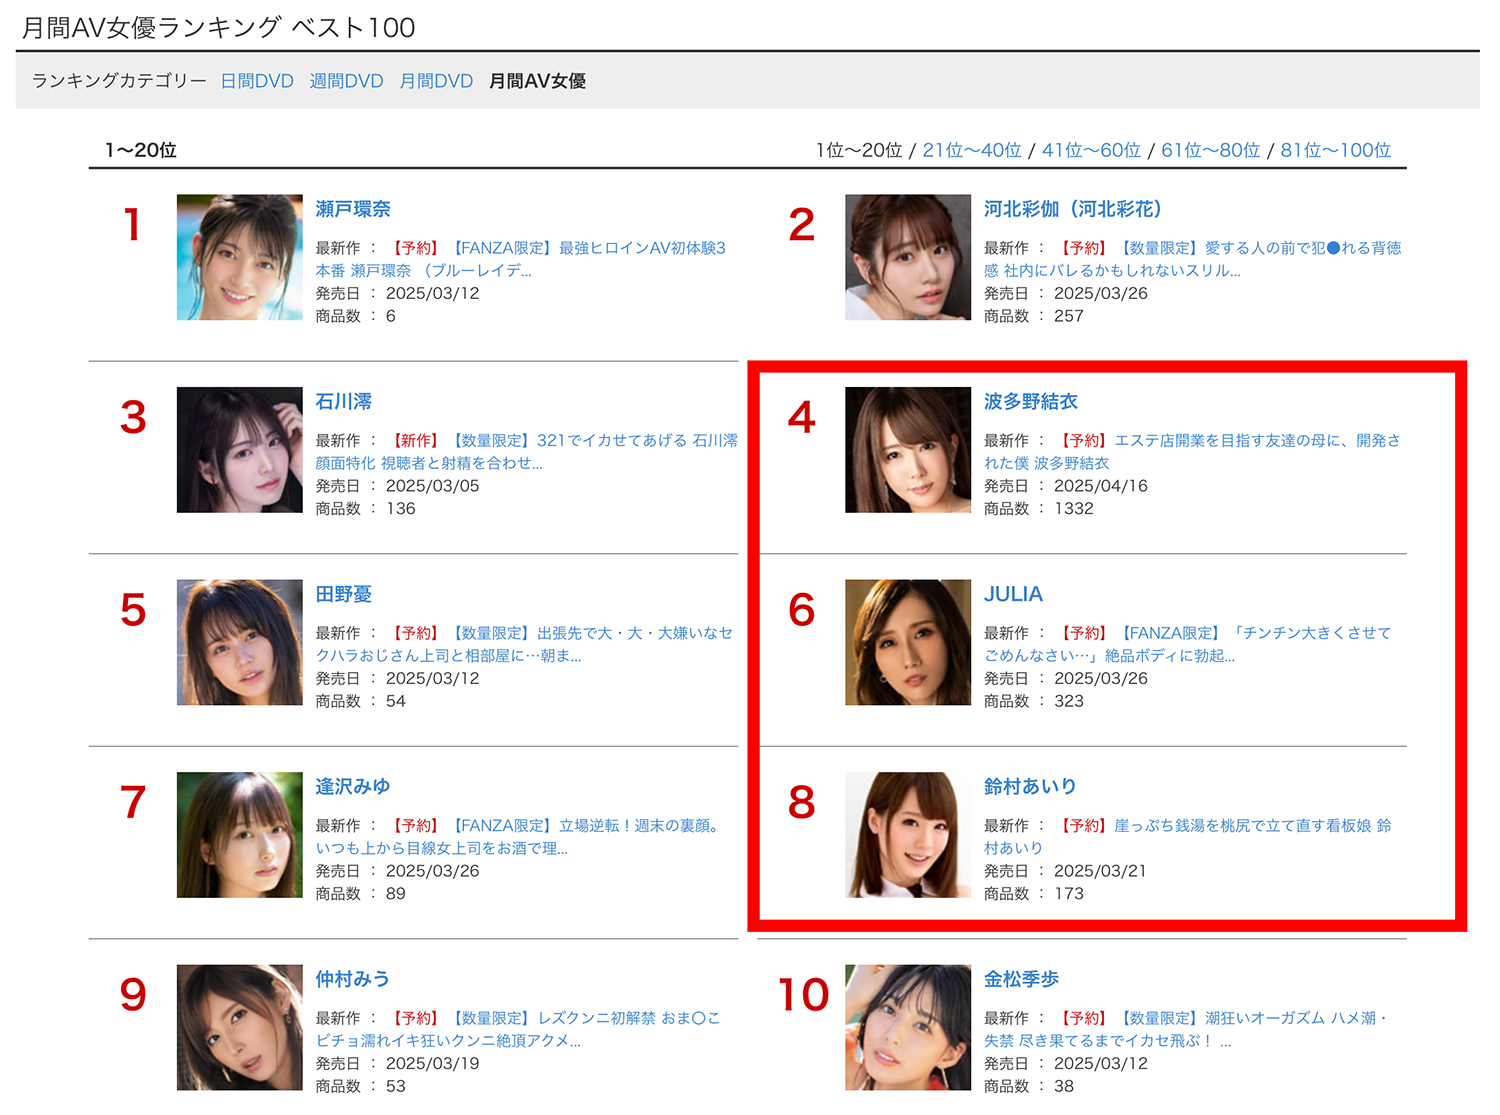Image resolution: width=1500 pixels, height=1115 pixels.
Task: Open rank 4's latest work title link
Action: point(1192,451)
